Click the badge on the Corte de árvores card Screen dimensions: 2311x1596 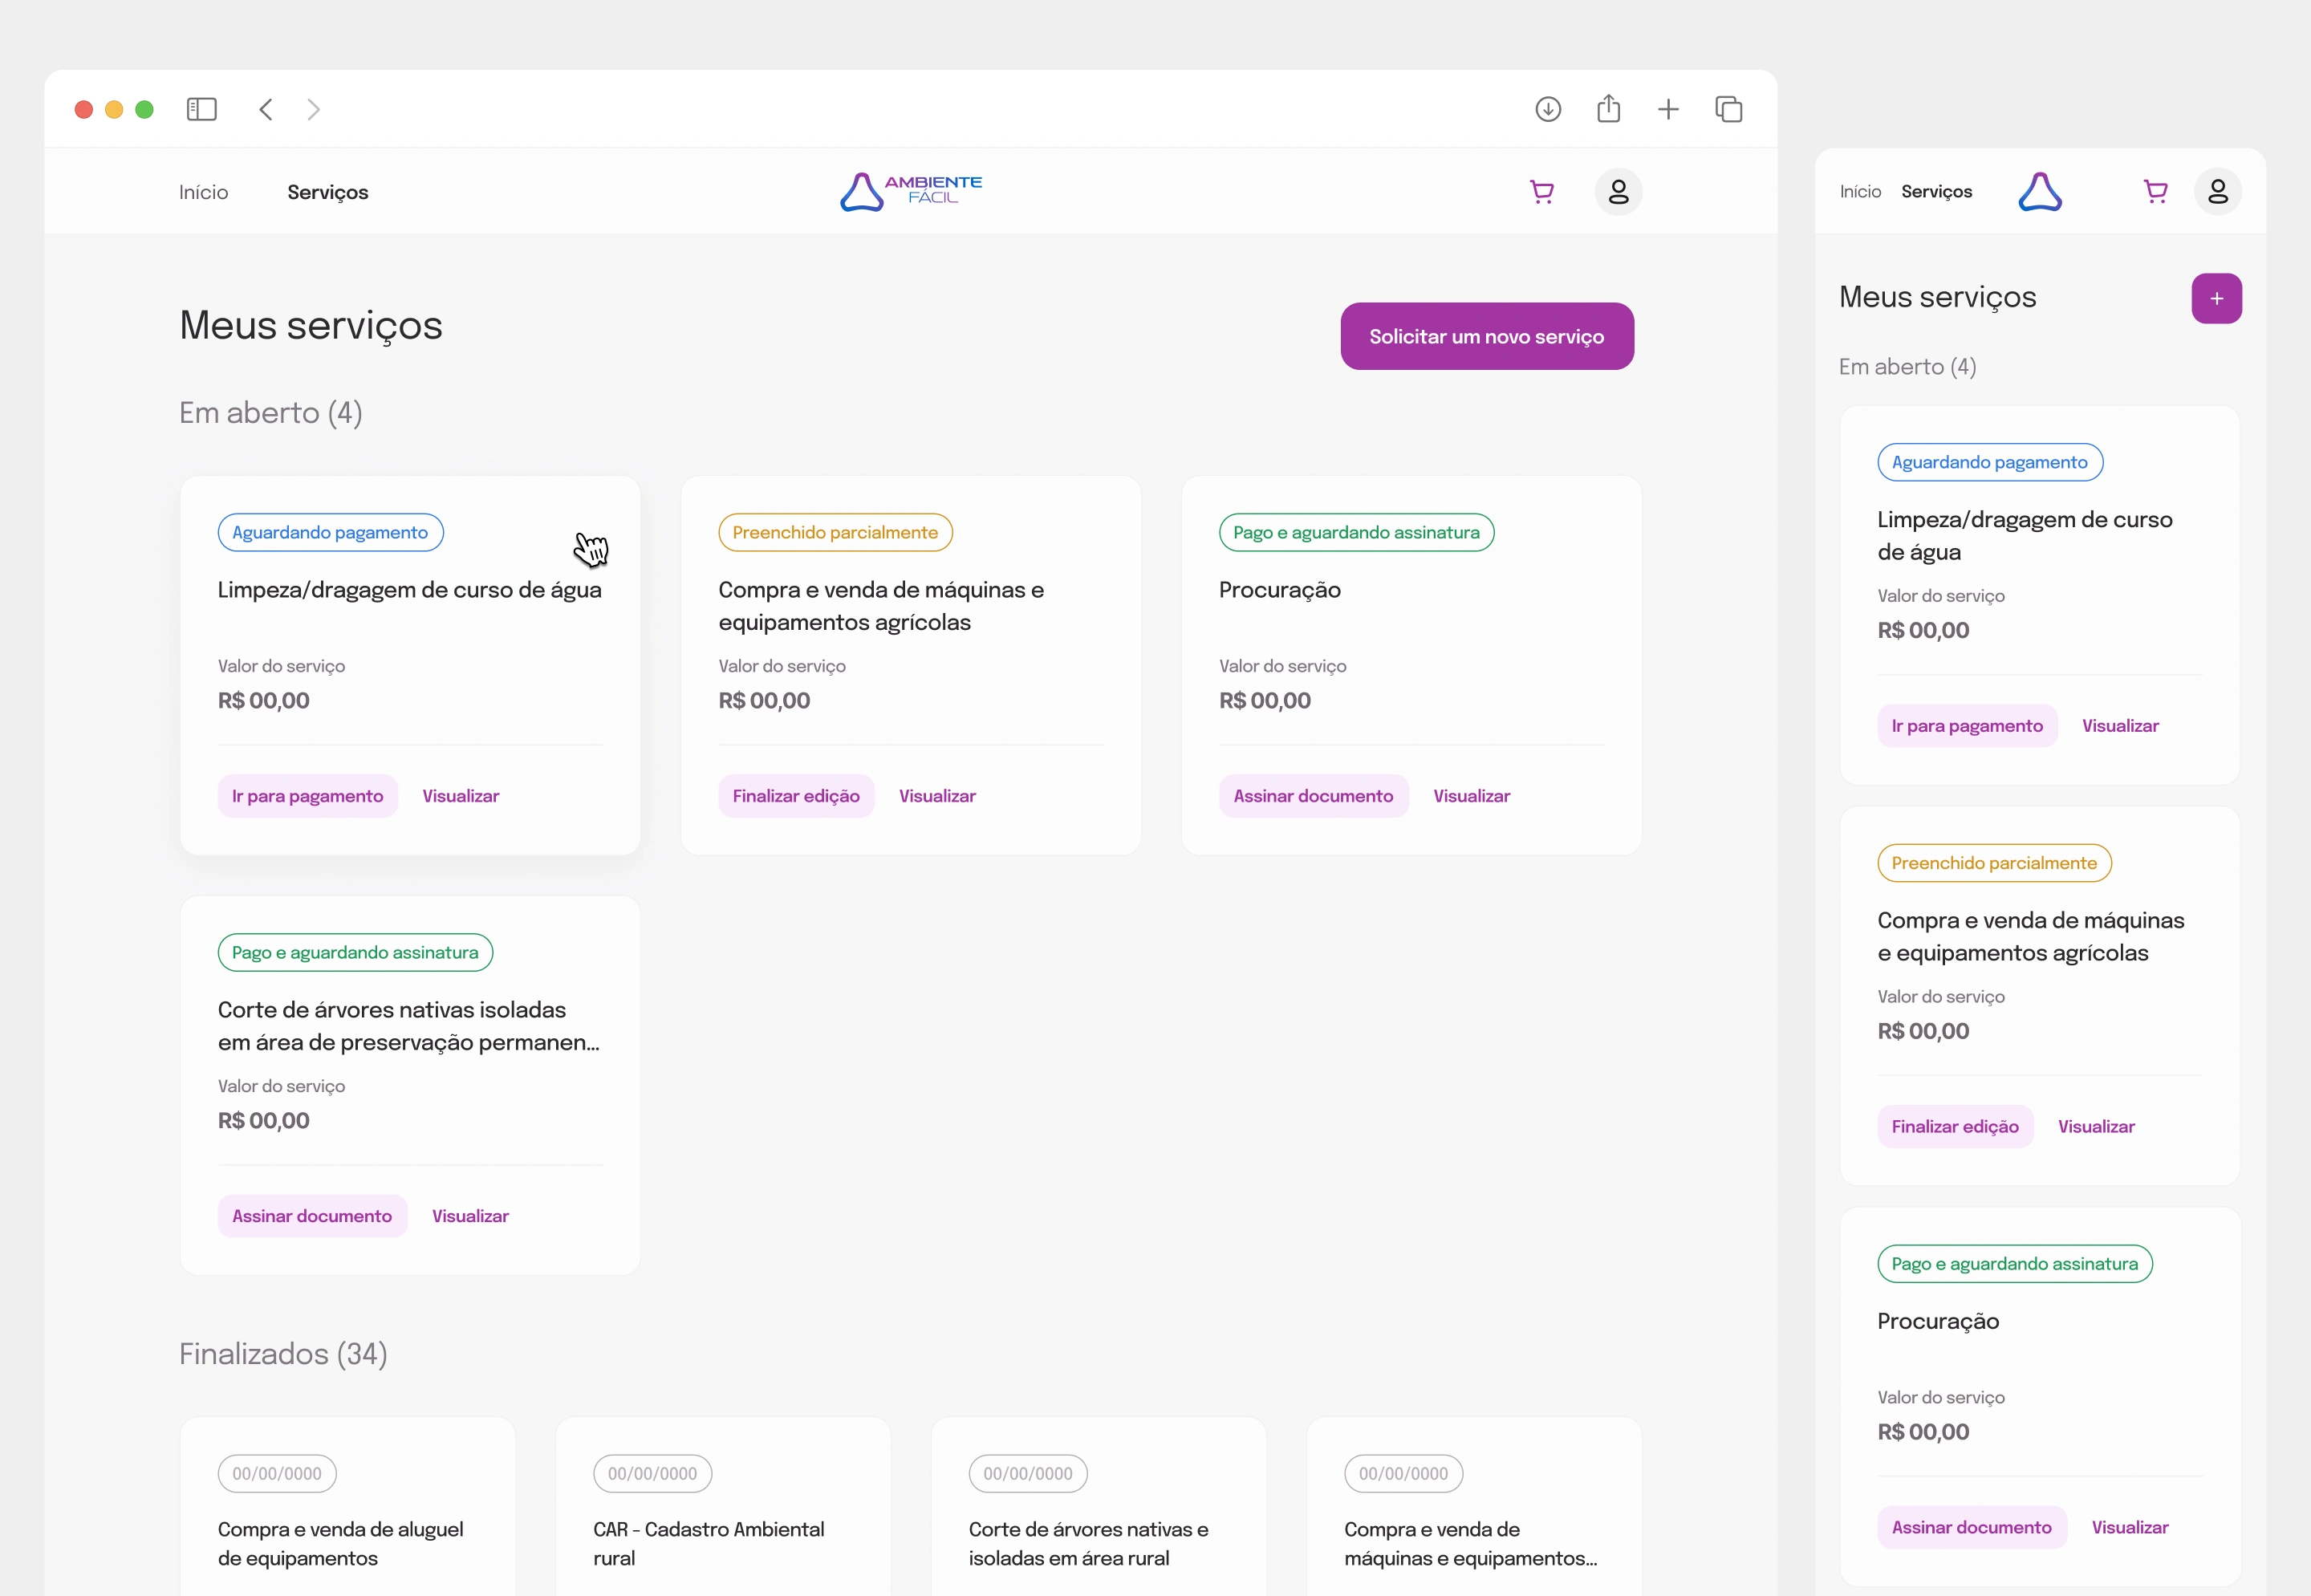click(355, 952)
